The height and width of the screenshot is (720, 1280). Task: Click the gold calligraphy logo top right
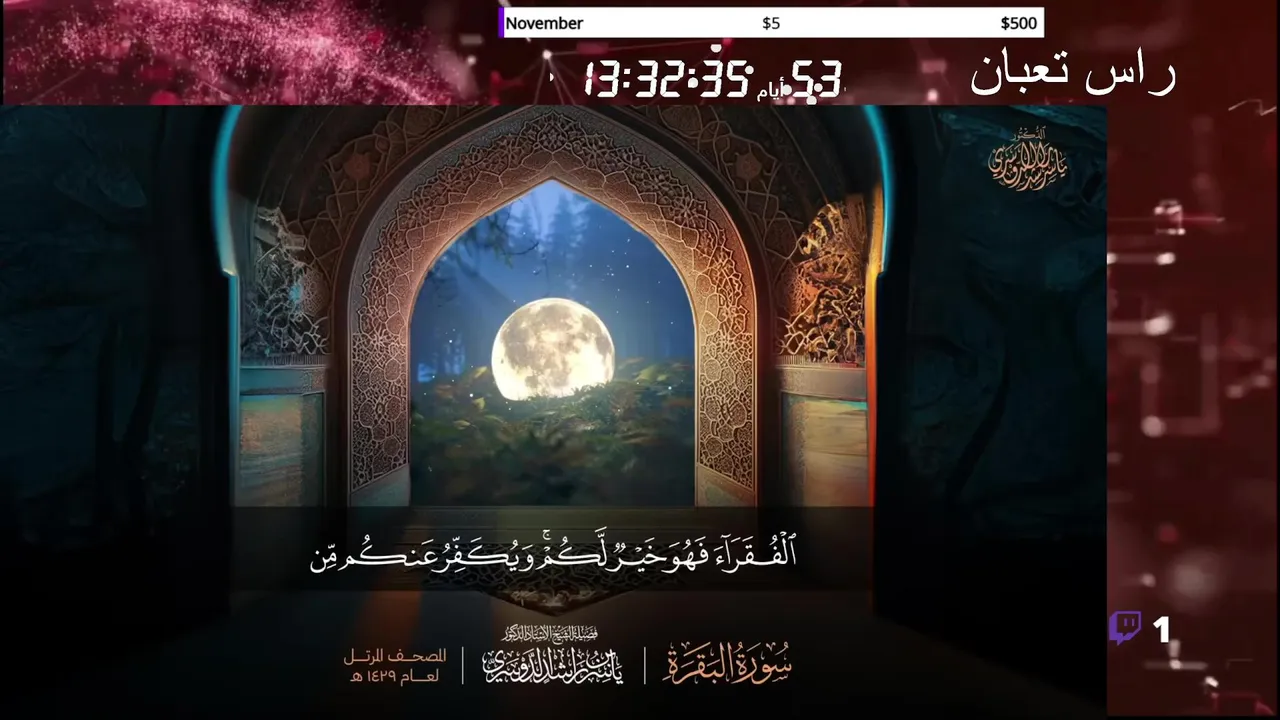tap(1028, 160)
